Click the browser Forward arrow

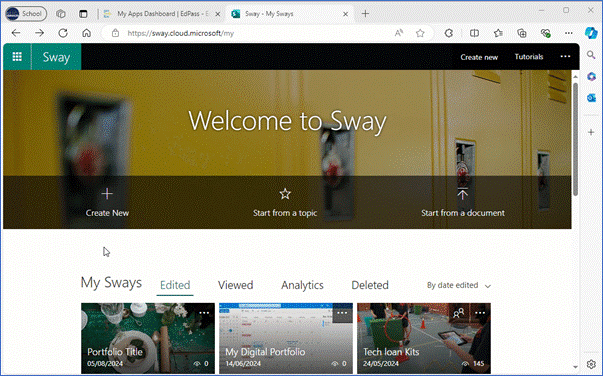[x=39, y=33]
